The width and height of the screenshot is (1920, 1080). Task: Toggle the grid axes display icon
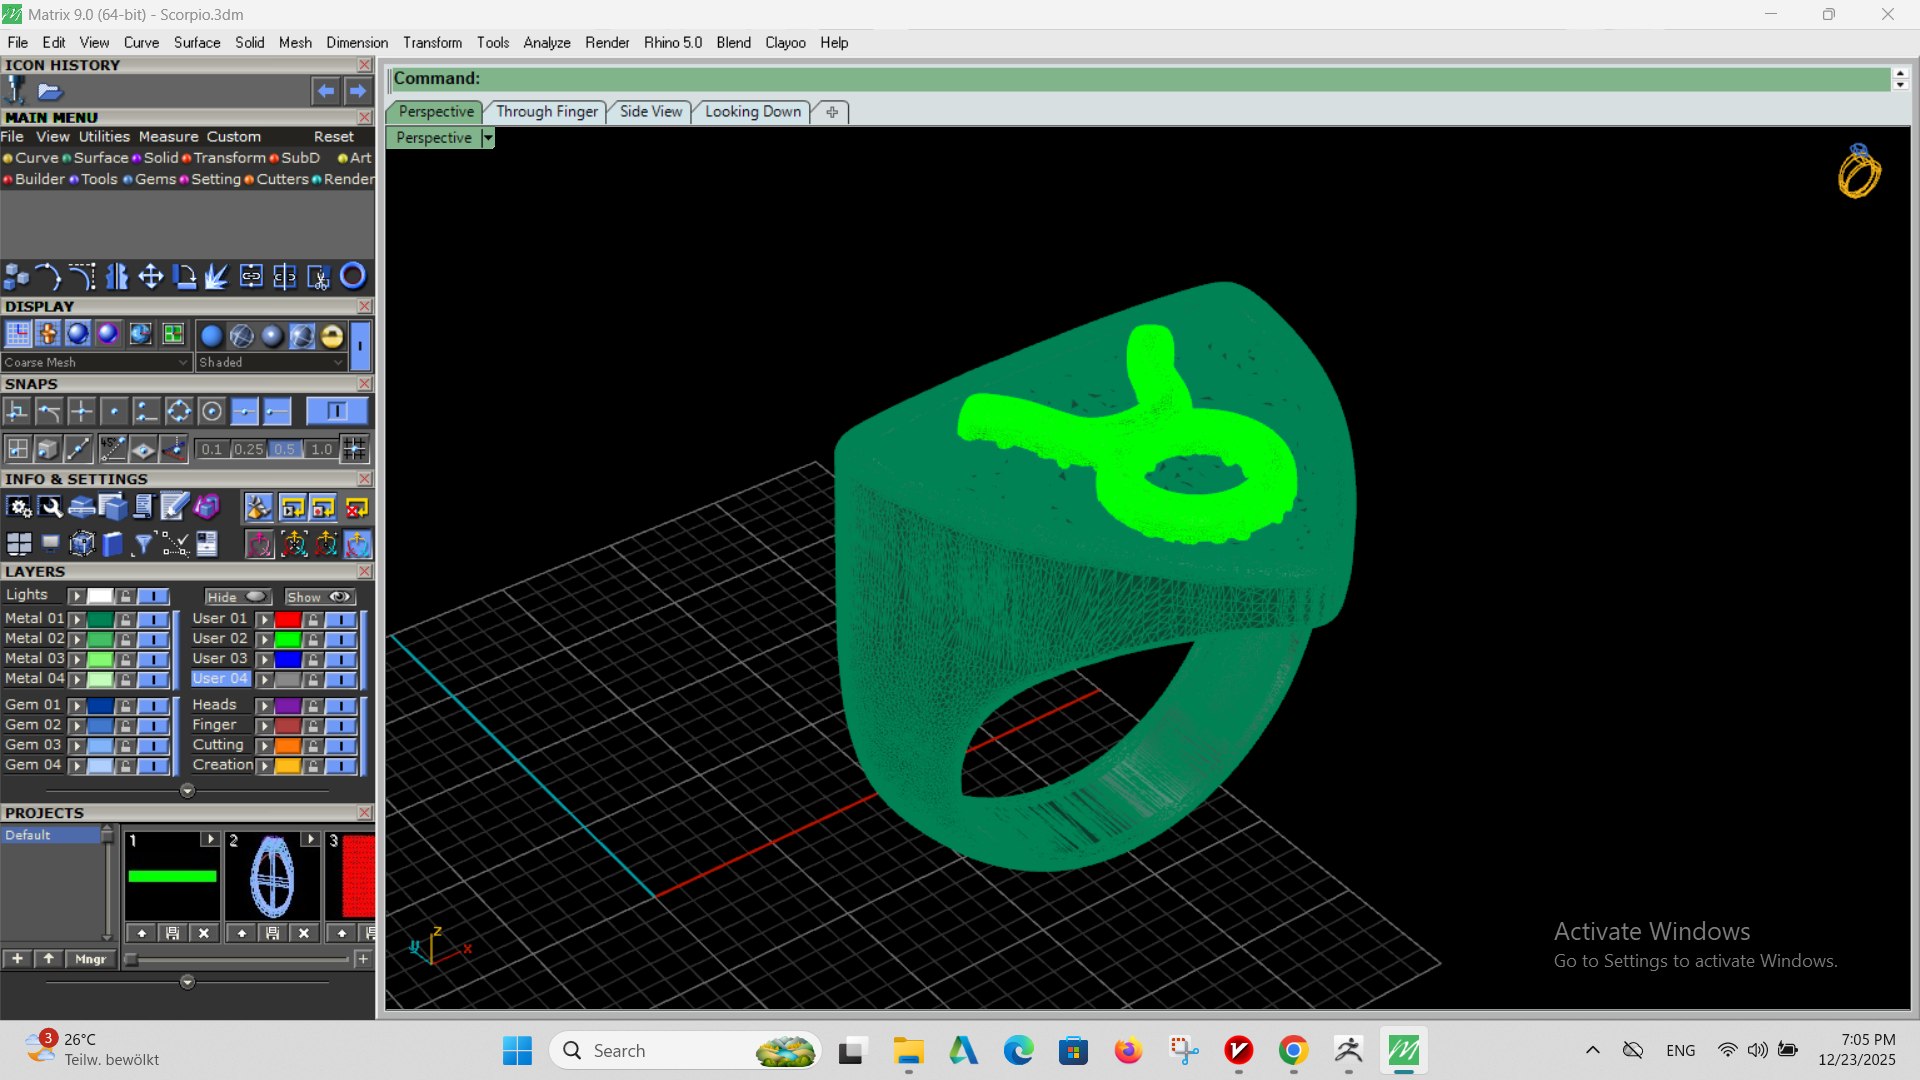(x=18, y=334)
